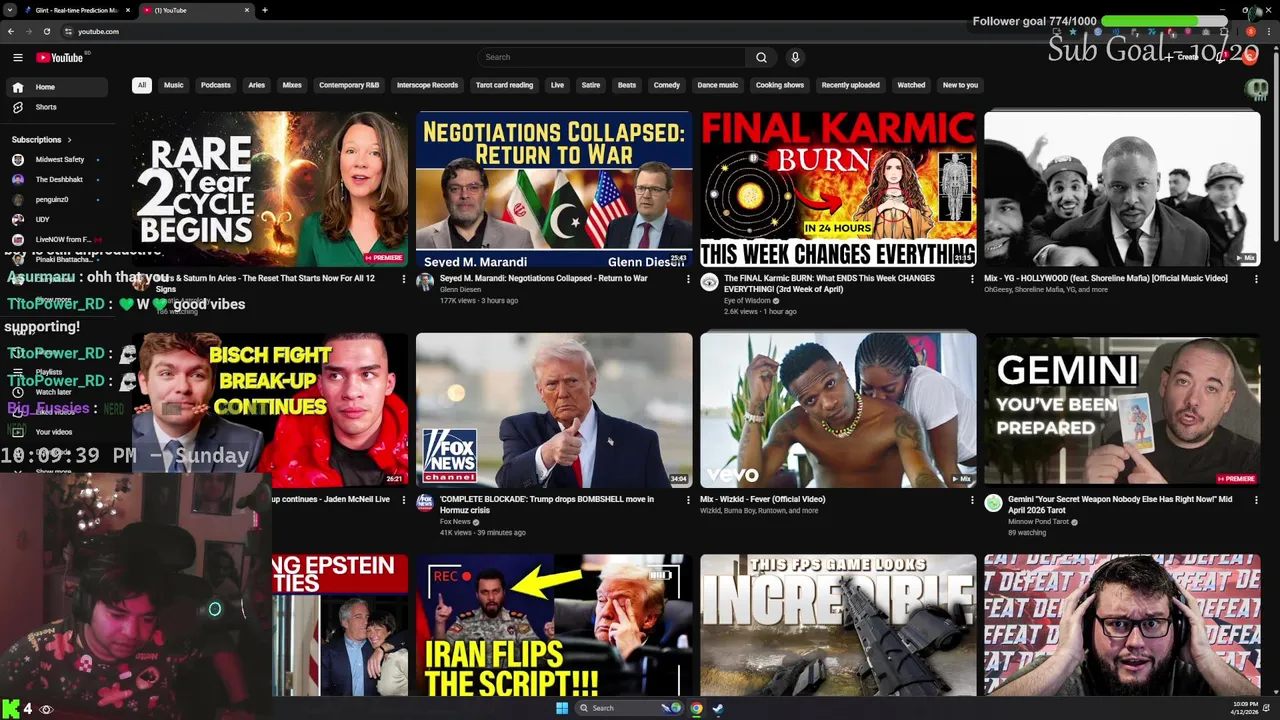Click the Eye of Wisdom channel avatar
Image resolution: width=1280 pixels, height=720 pixels.
coord(709,283)
